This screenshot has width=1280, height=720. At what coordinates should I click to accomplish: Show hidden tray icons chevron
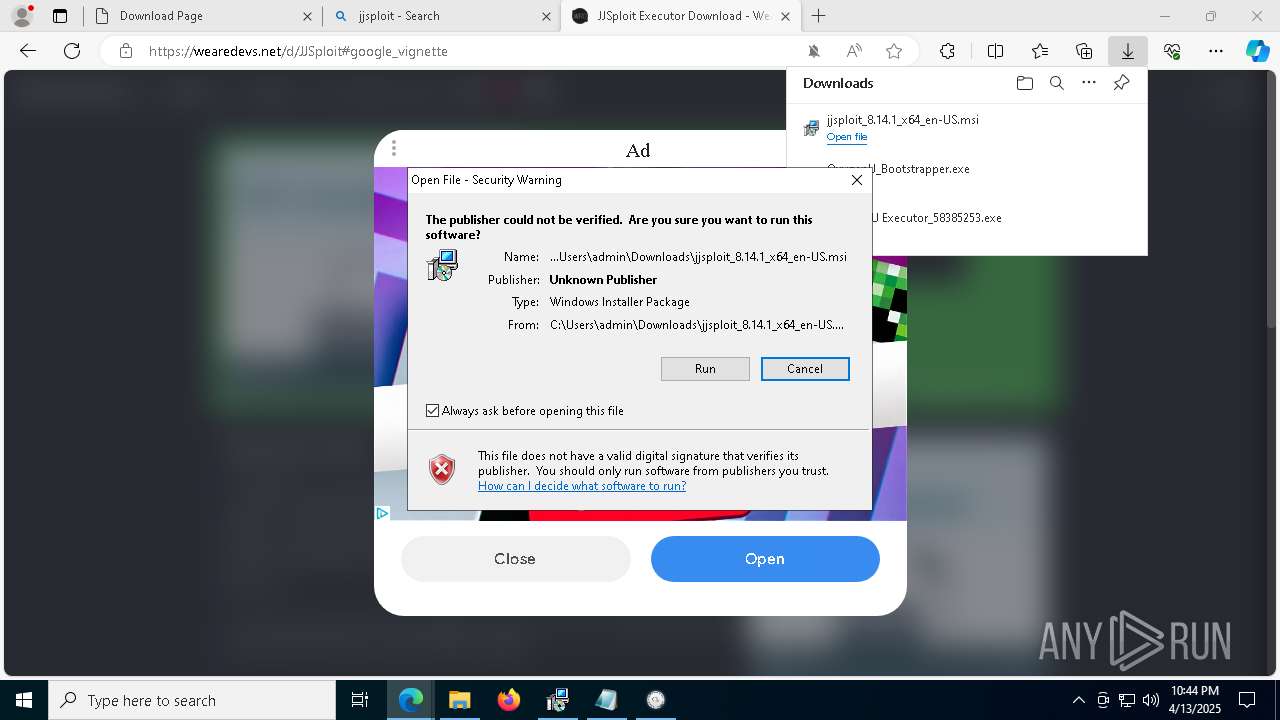click(1078, 700)
